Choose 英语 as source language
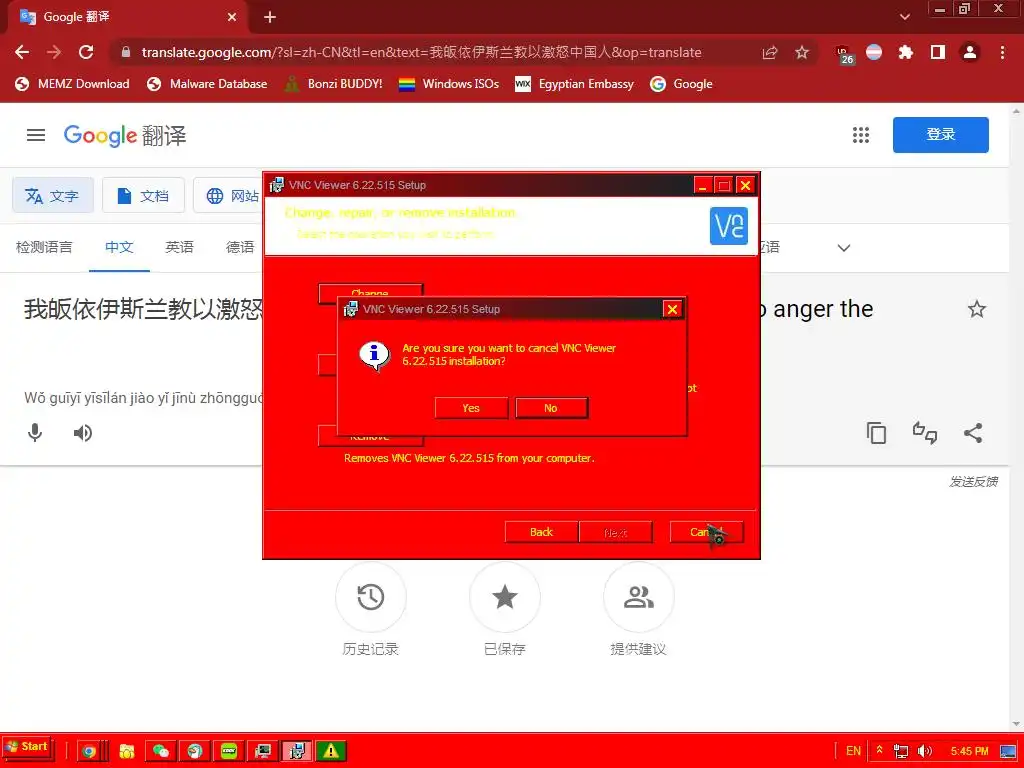Image resolution: width=1024 pixels, height=768 pixels. 180,248
